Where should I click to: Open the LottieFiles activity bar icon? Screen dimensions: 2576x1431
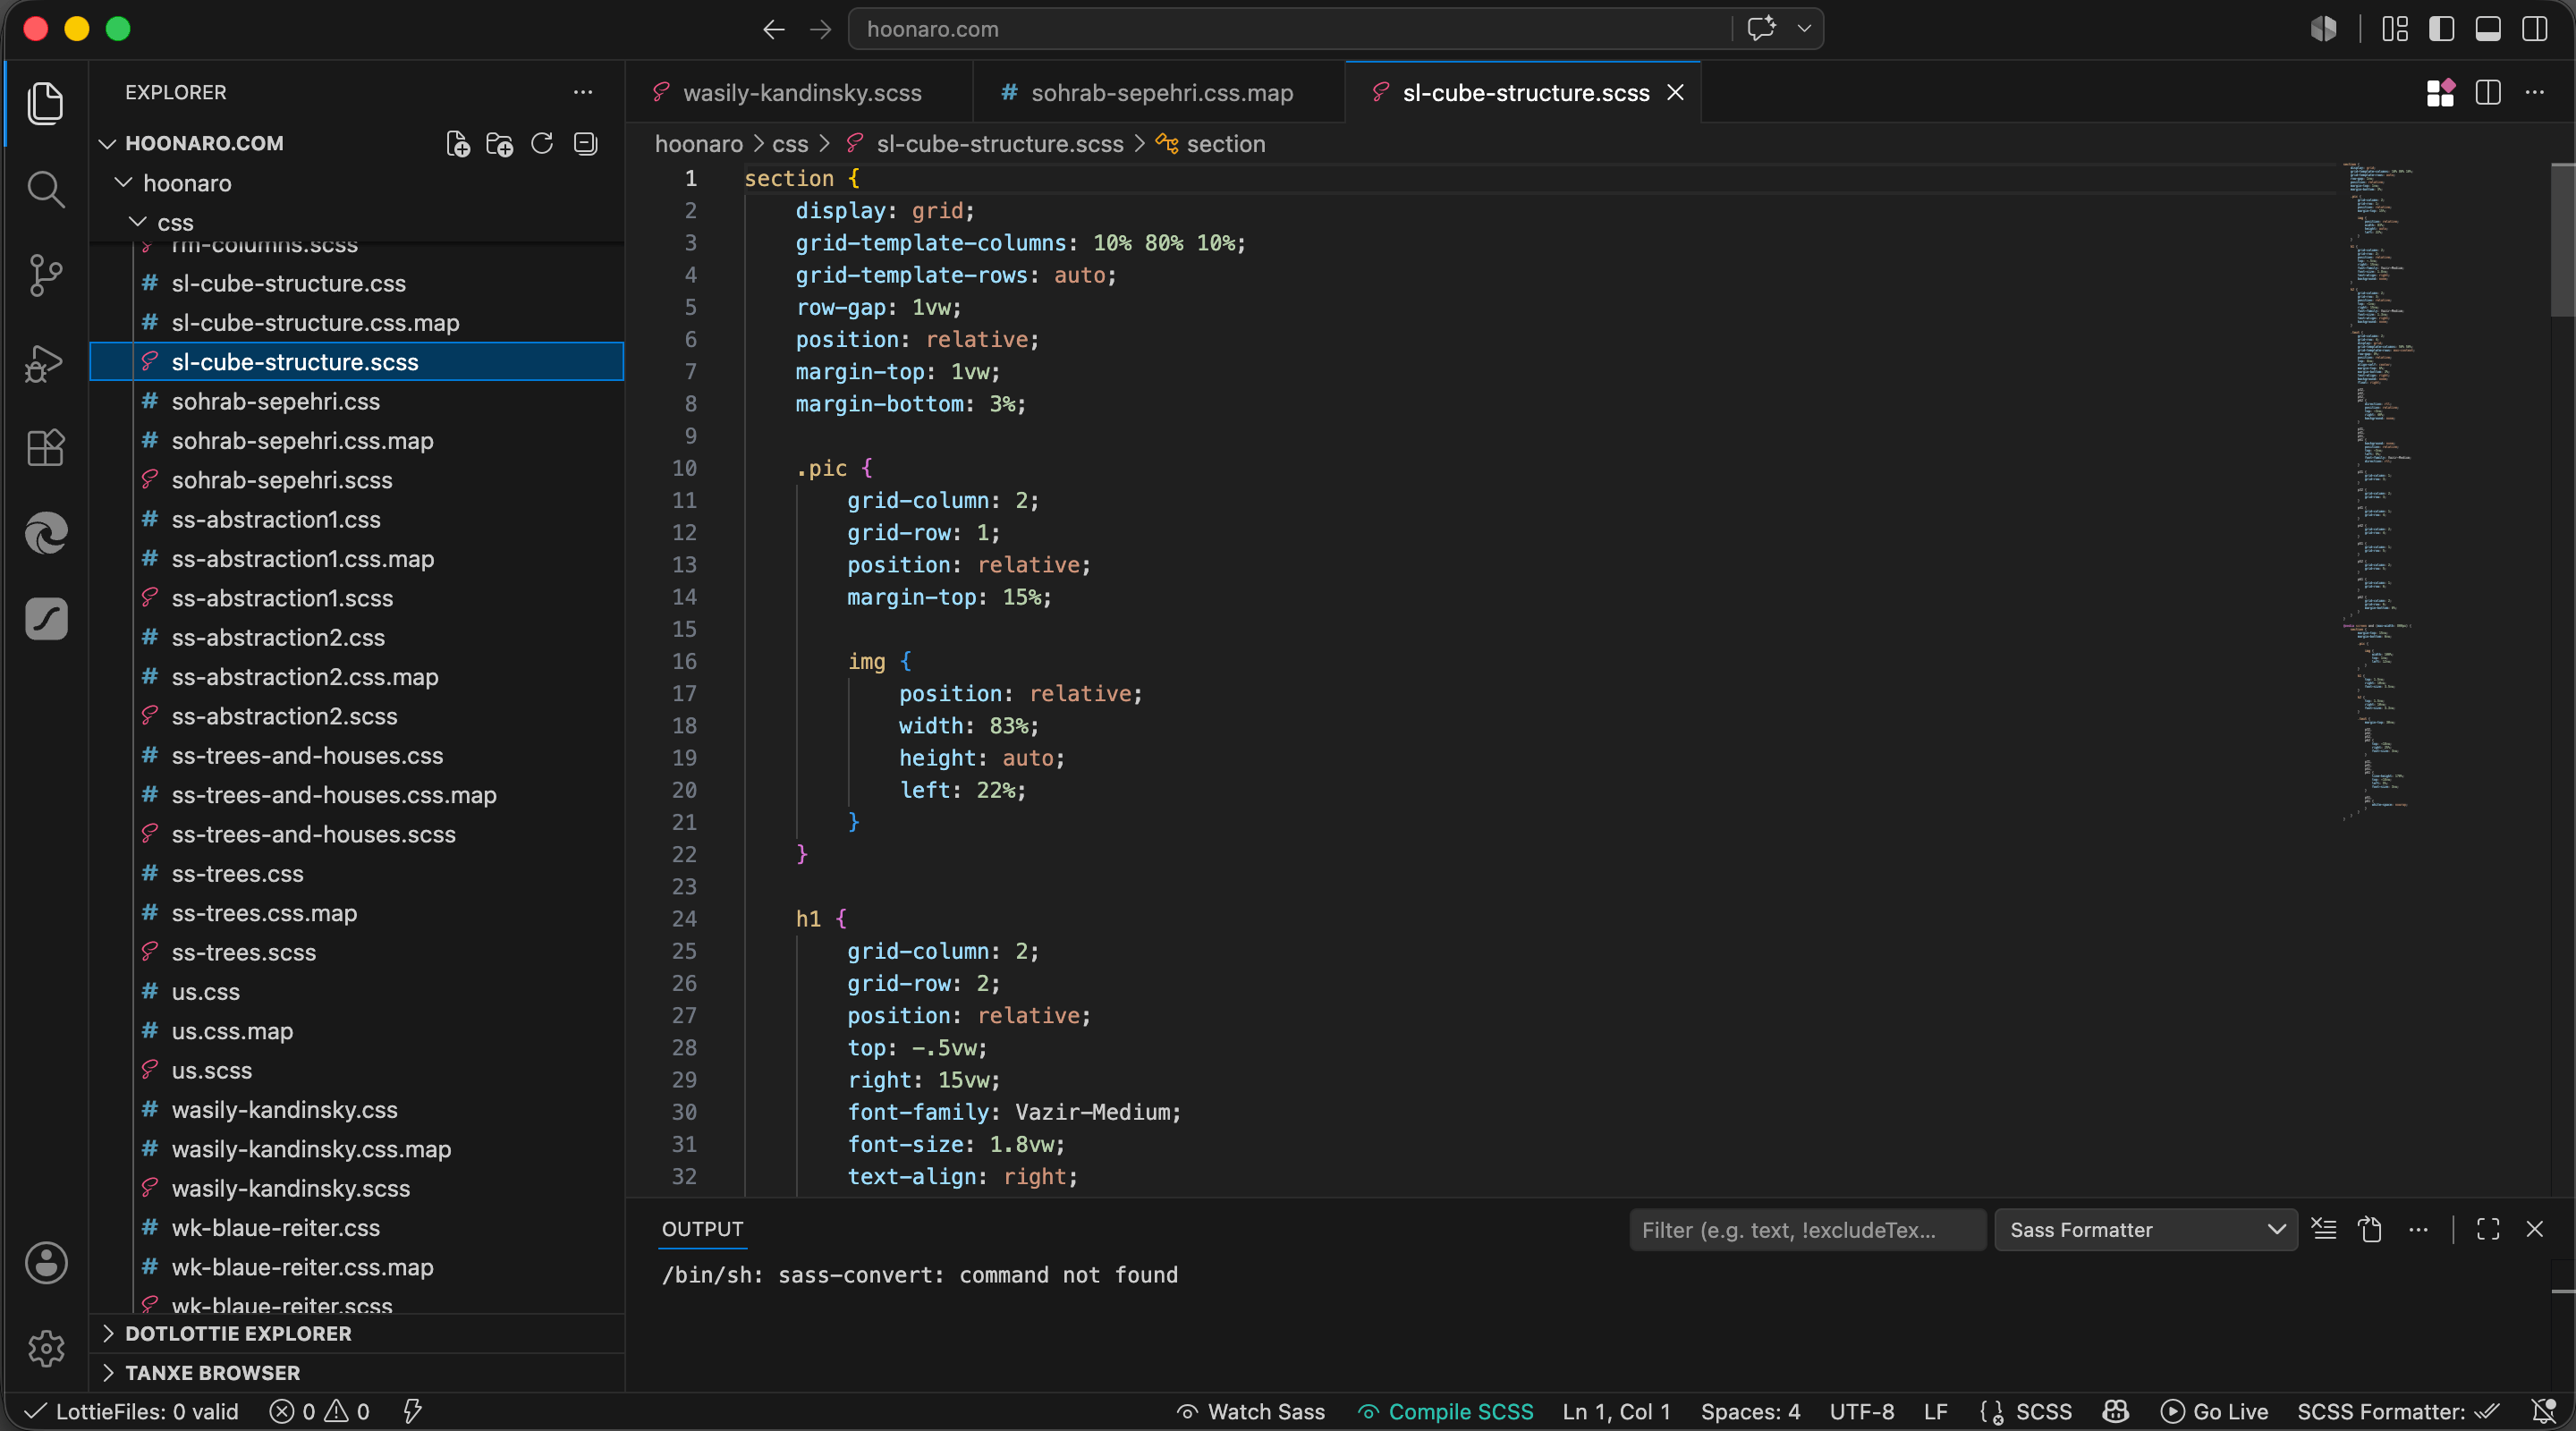(46, 619)
